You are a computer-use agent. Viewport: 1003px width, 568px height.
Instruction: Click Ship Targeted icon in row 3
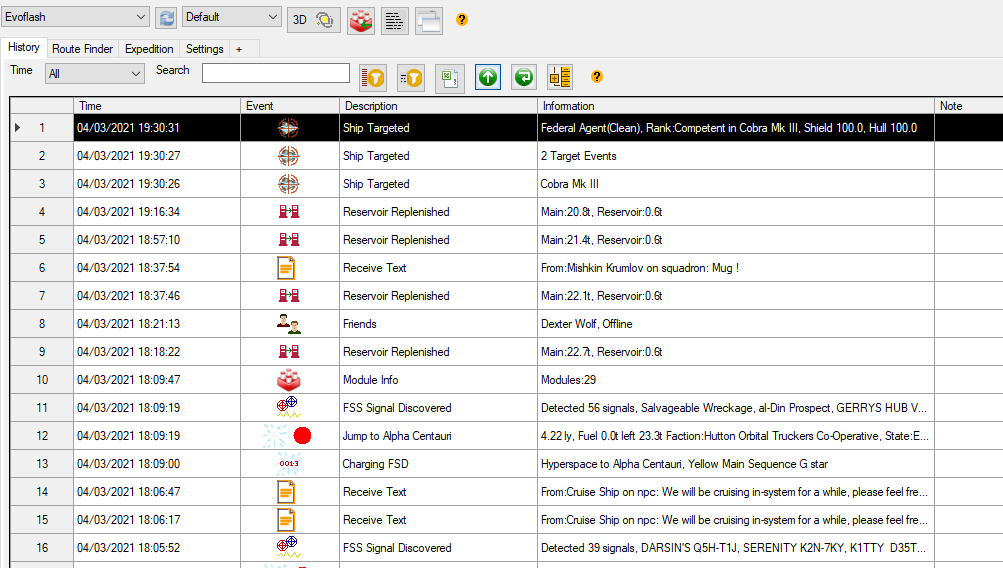288,184
